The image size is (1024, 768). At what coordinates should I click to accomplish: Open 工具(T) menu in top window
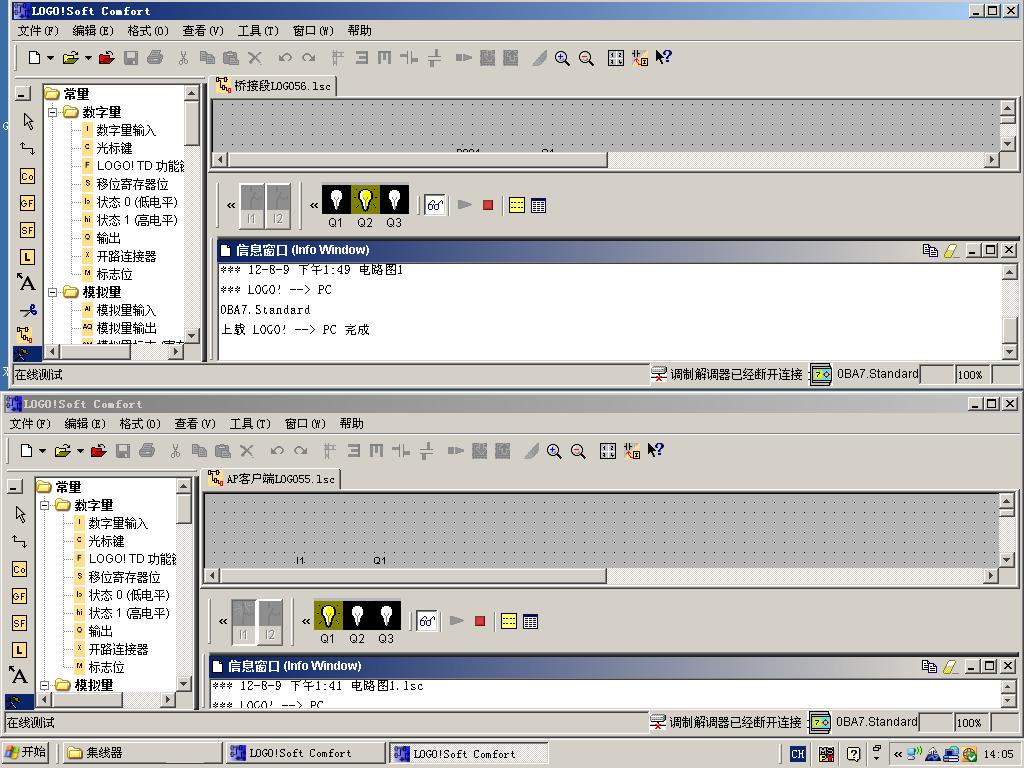click(258, 31)
